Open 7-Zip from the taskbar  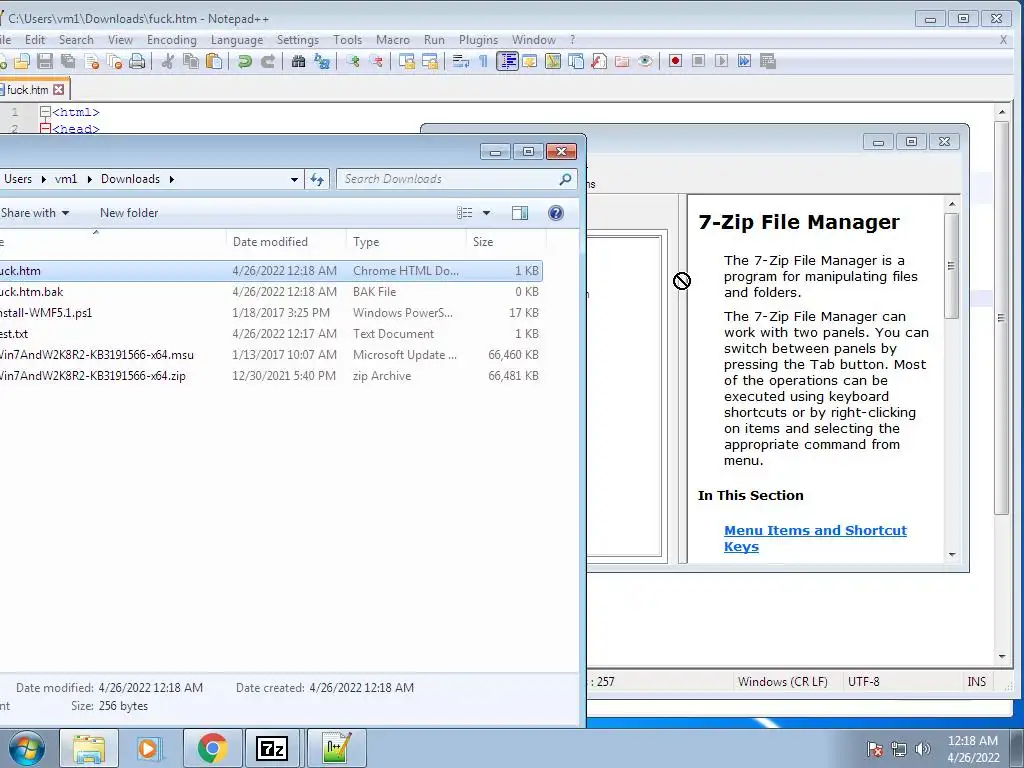point(272,748)
